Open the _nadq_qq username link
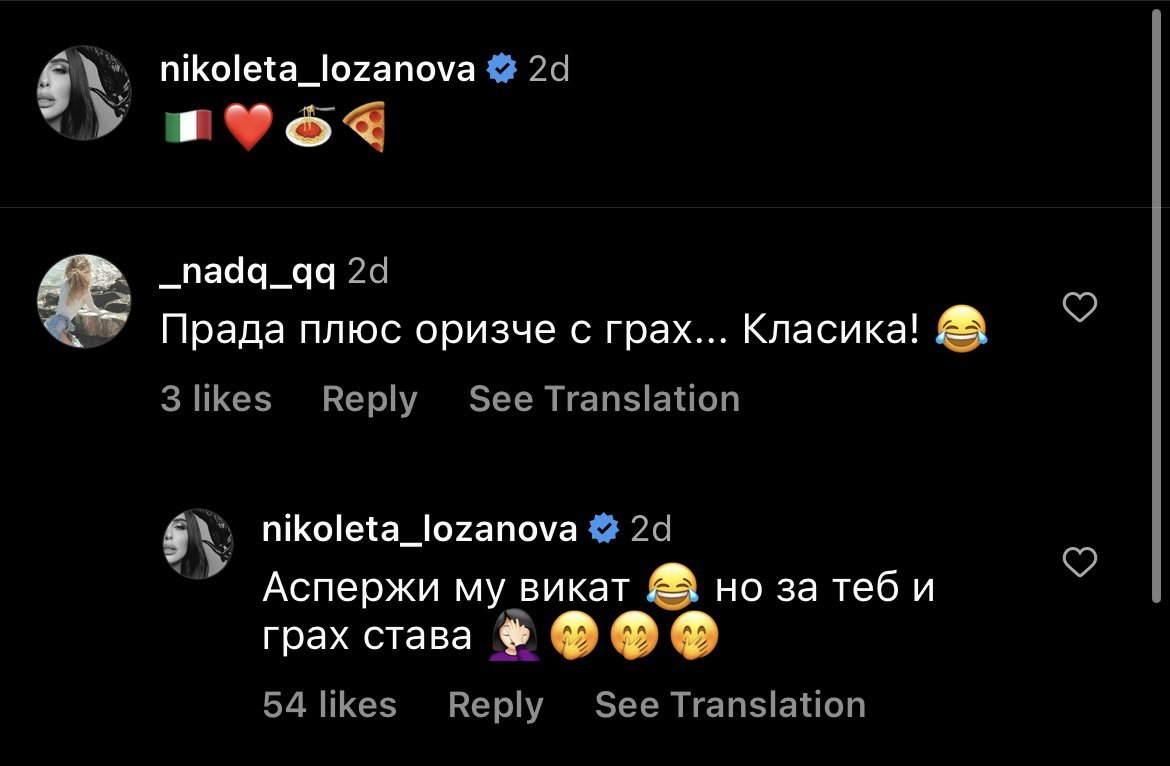This screenshot has width=1170, height=766. pos(247,271)
